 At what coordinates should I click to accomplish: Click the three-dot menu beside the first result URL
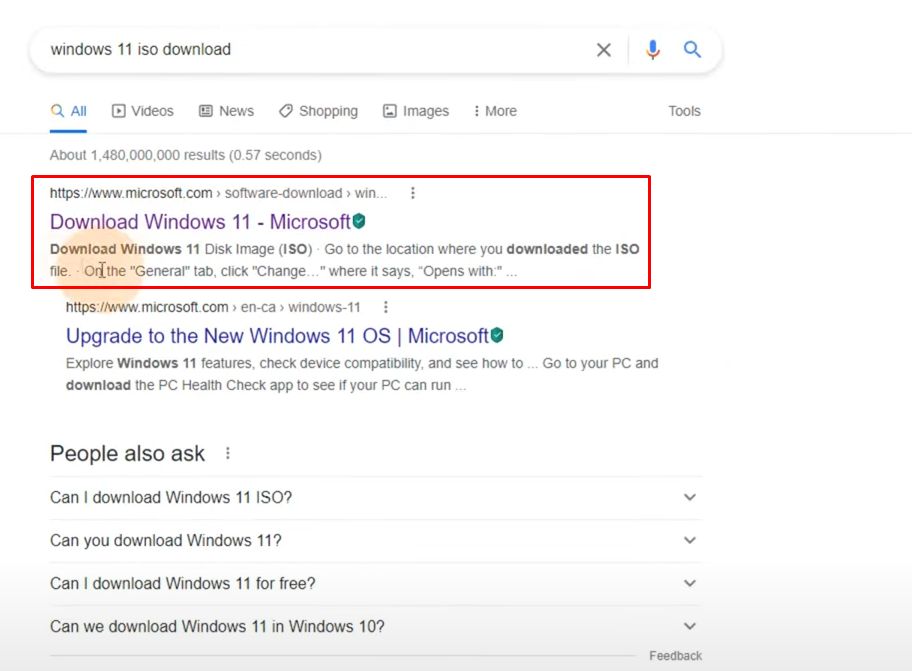[x=413, y=193]
